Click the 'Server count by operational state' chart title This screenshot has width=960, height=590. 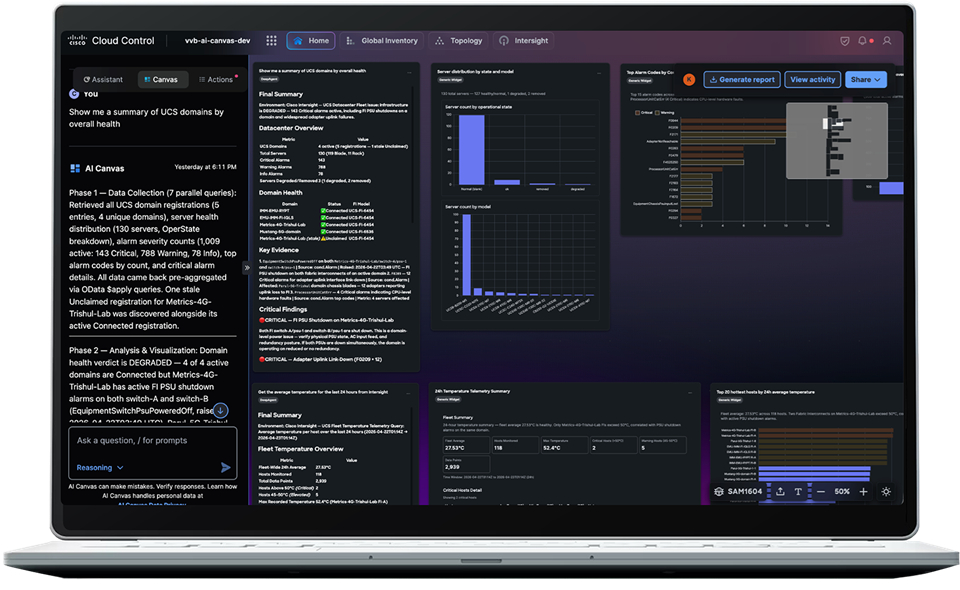478,107
